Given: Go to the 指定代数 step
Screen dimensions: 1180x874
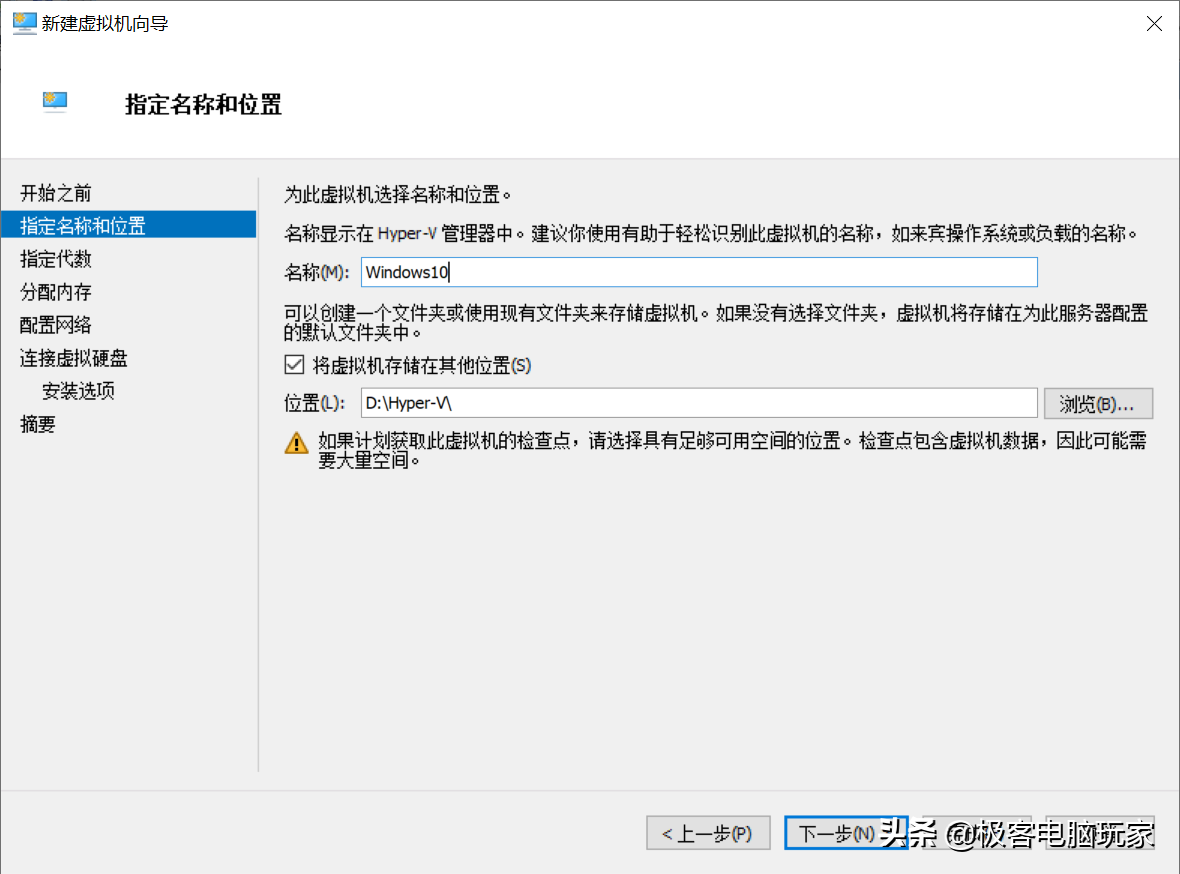Looking at the screenshot, I should click(x=56, y=259).
